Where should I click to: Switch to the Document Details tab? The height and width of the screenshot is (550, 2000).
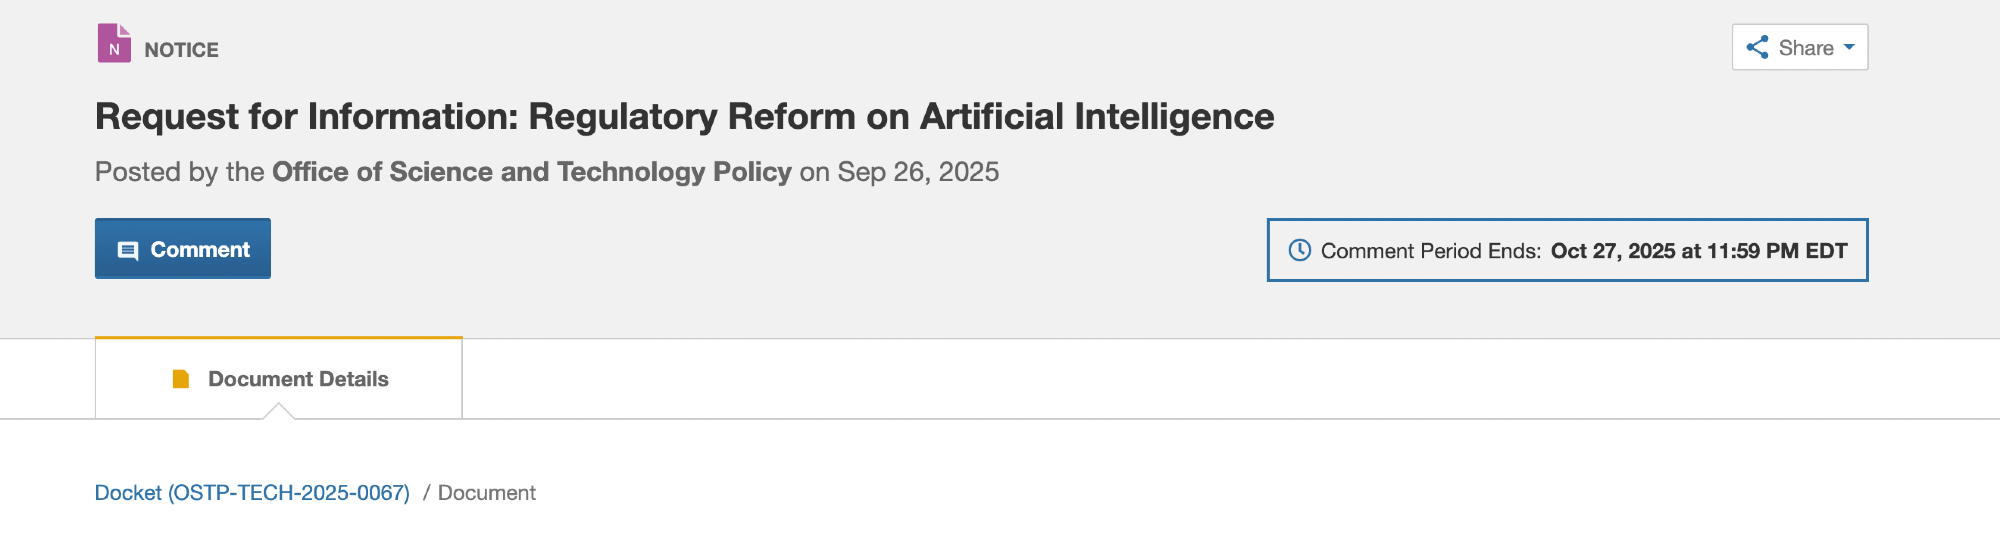click(x=278, y=379)
